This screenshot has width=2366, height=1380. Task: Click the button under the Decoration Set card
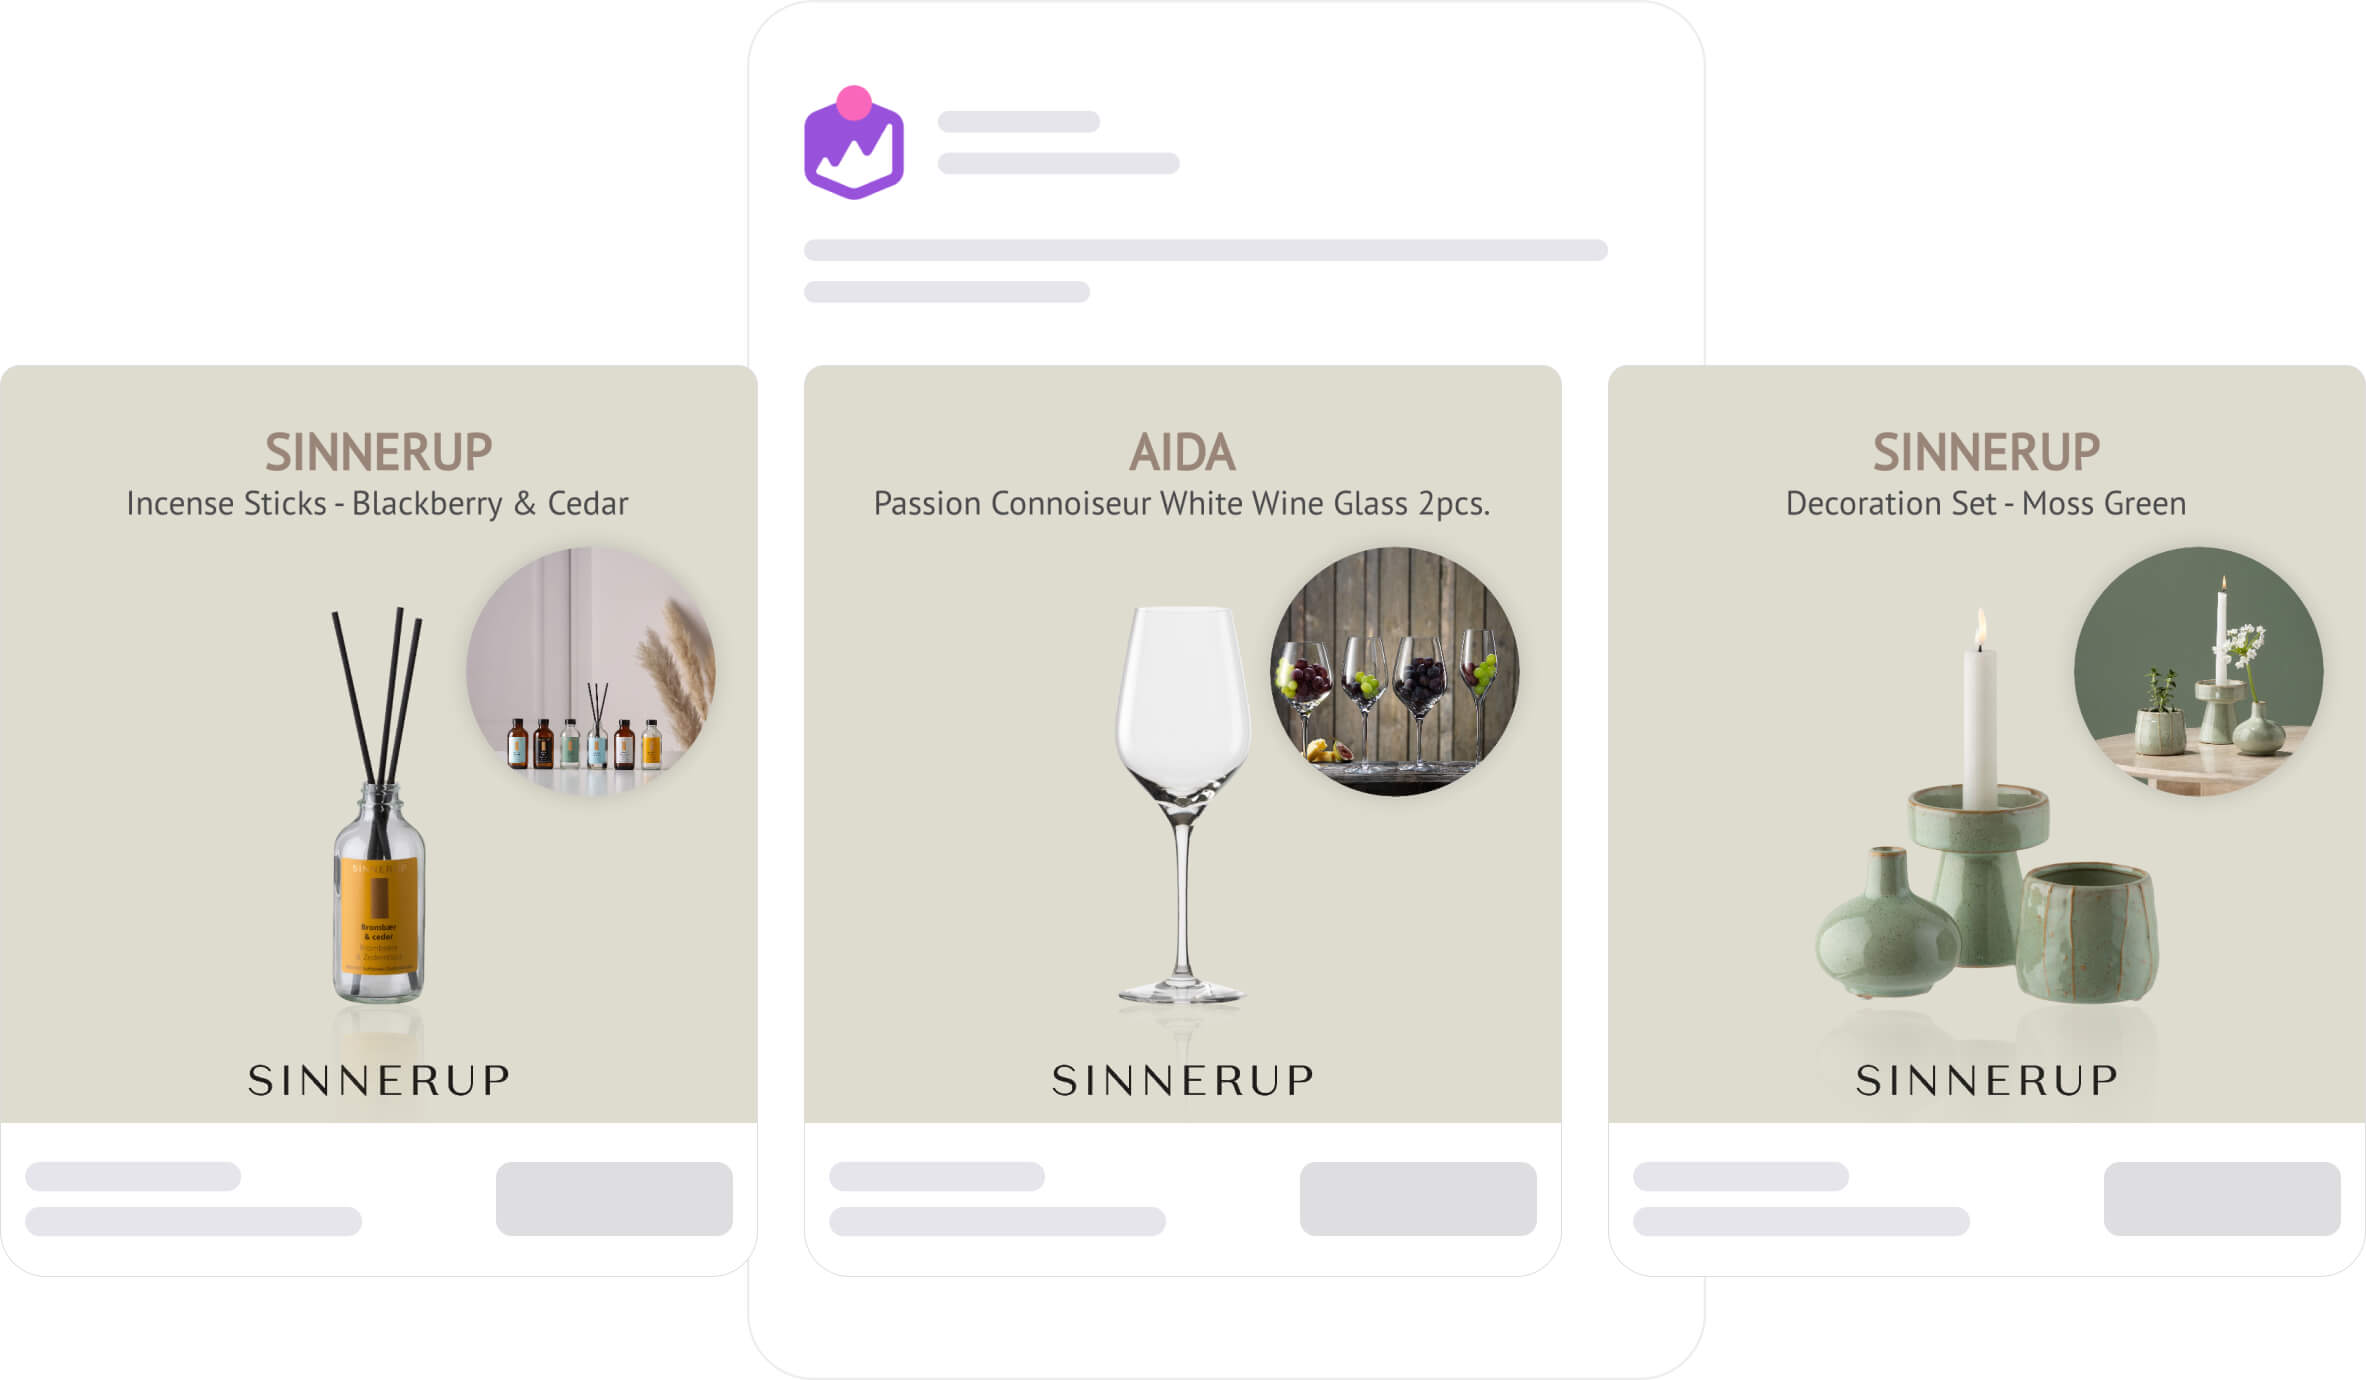tap(2222, 1198)
